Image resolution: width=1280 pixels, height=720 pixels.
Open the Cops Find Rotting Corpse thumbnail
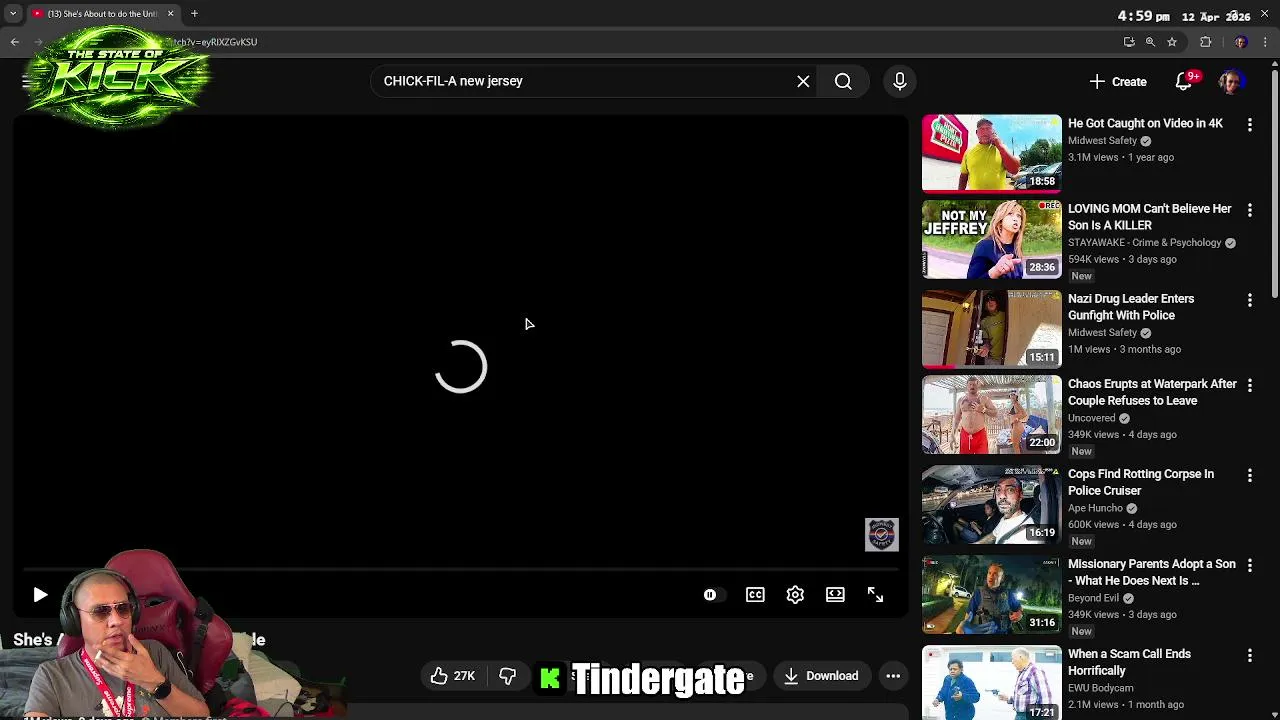(x=991, y=504)
